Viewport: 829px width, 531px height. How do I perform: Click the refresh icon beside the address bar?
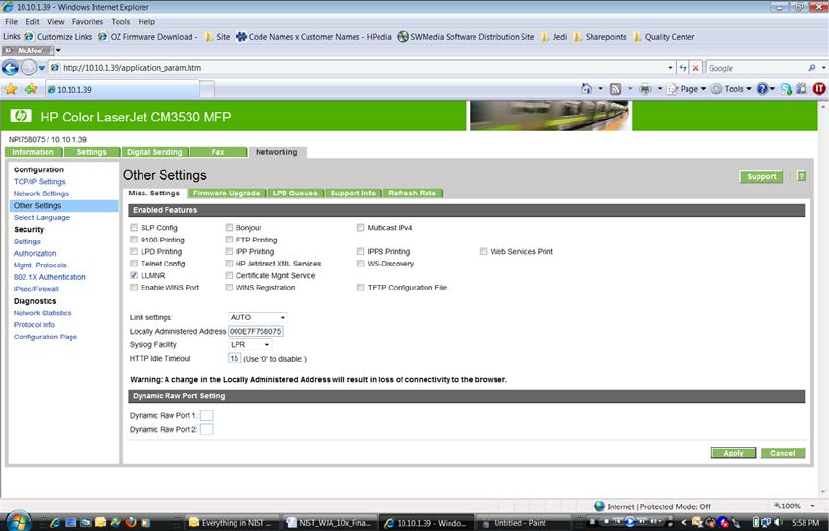point(683,68)
